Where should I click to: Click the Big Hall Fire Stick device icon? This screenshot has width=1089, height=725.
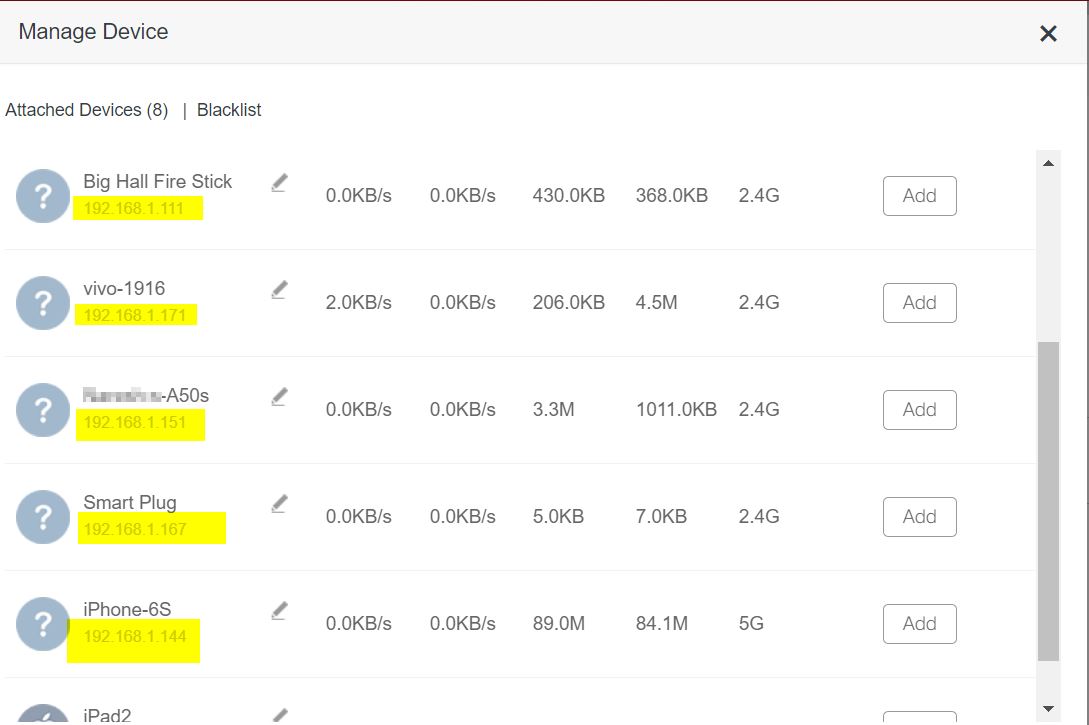point(43,196)
